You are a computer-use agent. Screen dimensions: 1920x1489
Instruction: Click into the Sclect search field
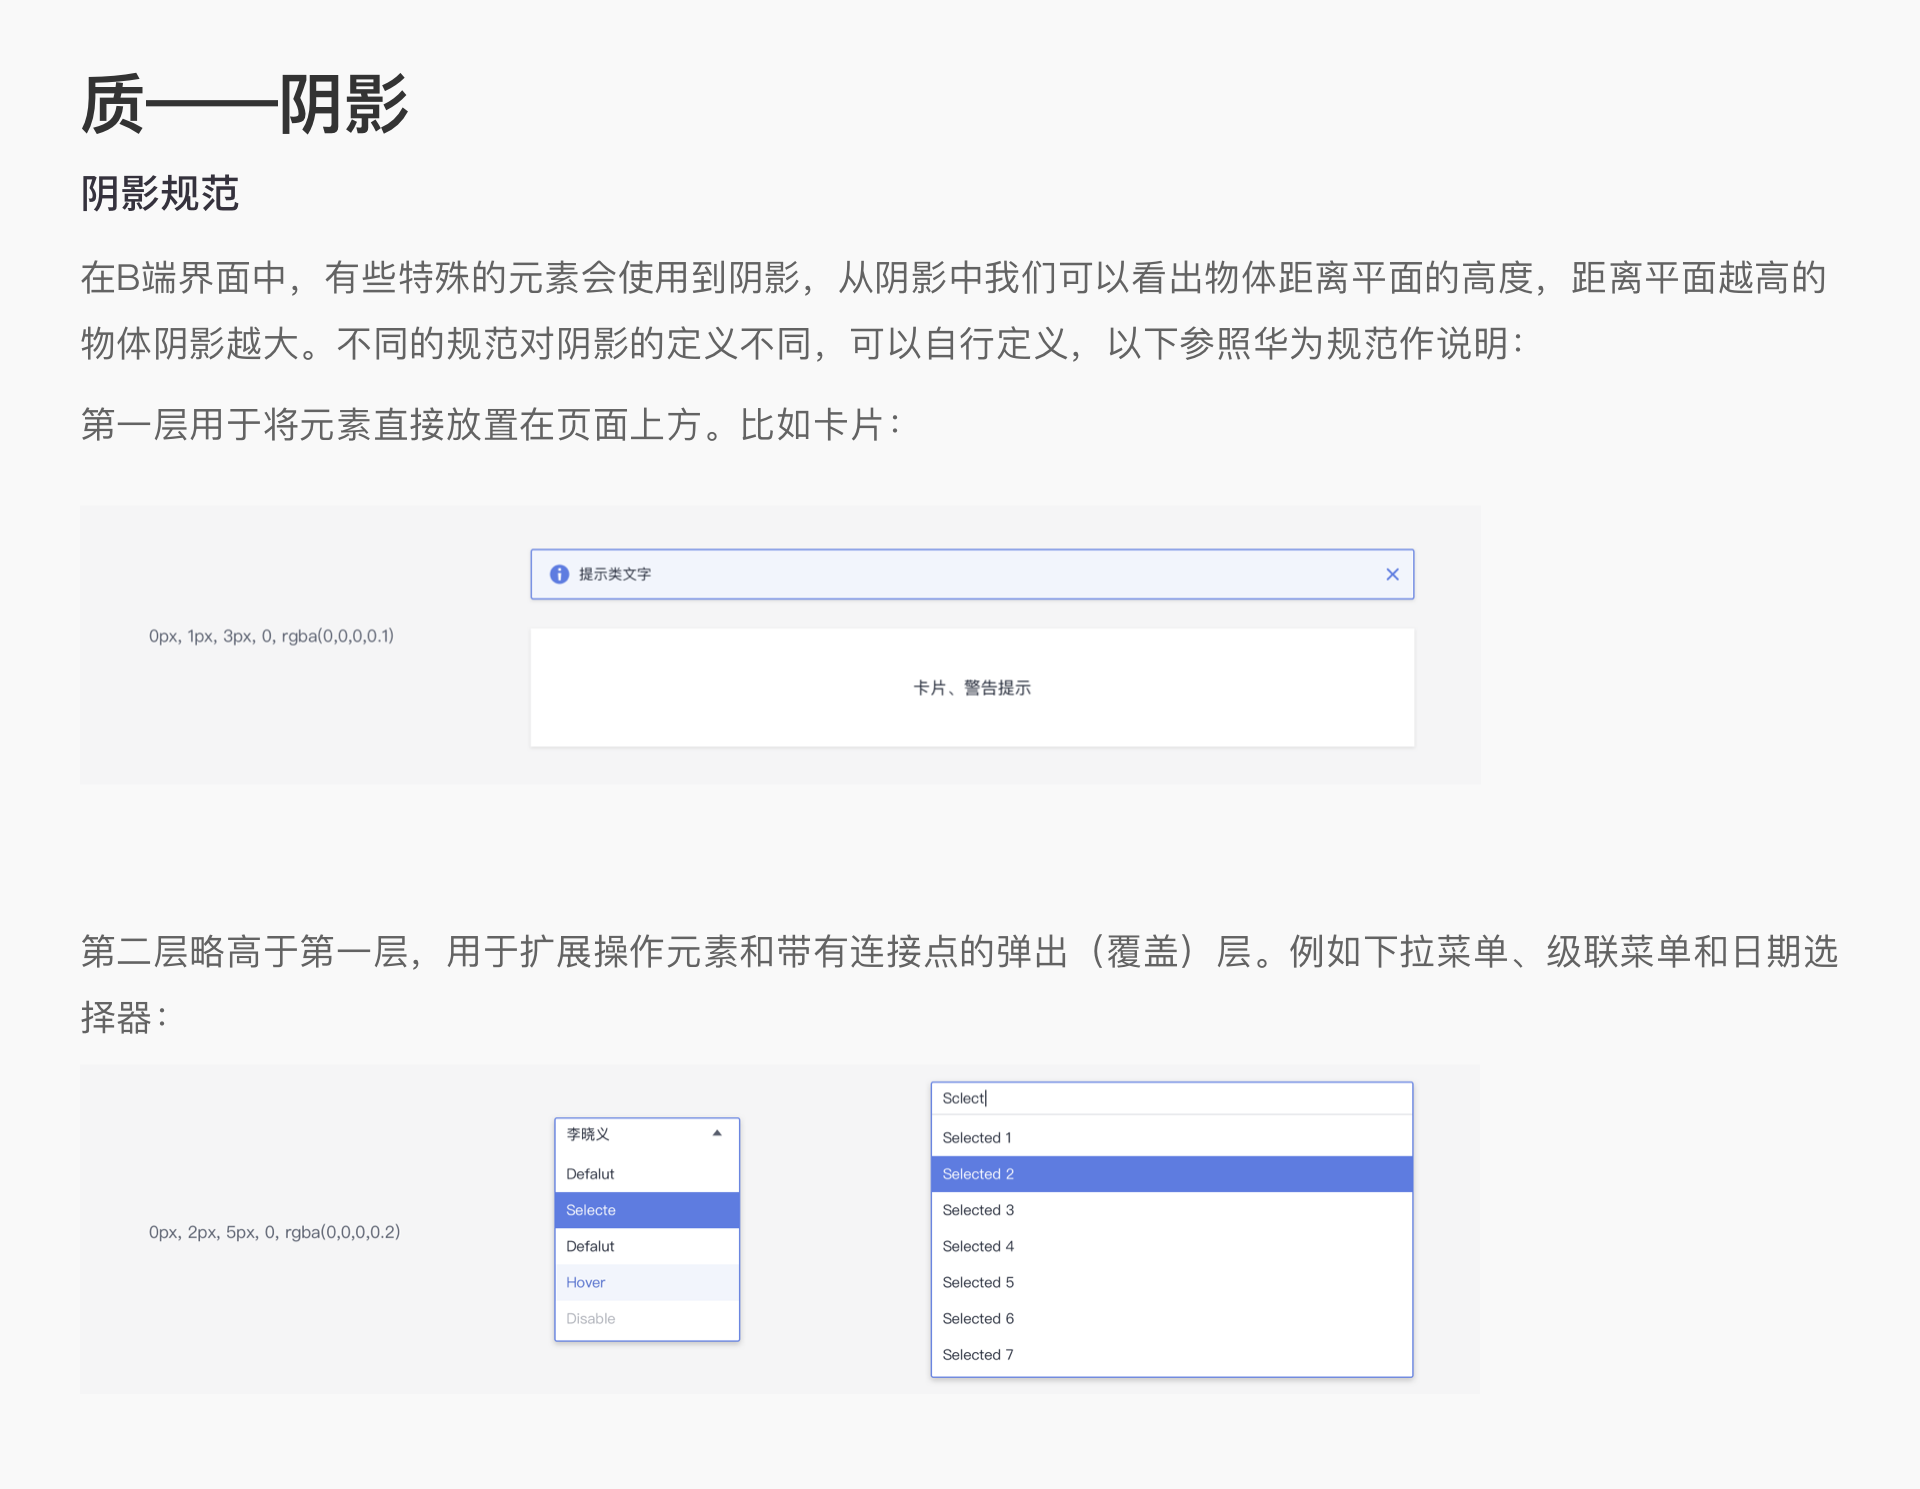(x=1170, y=1098)
